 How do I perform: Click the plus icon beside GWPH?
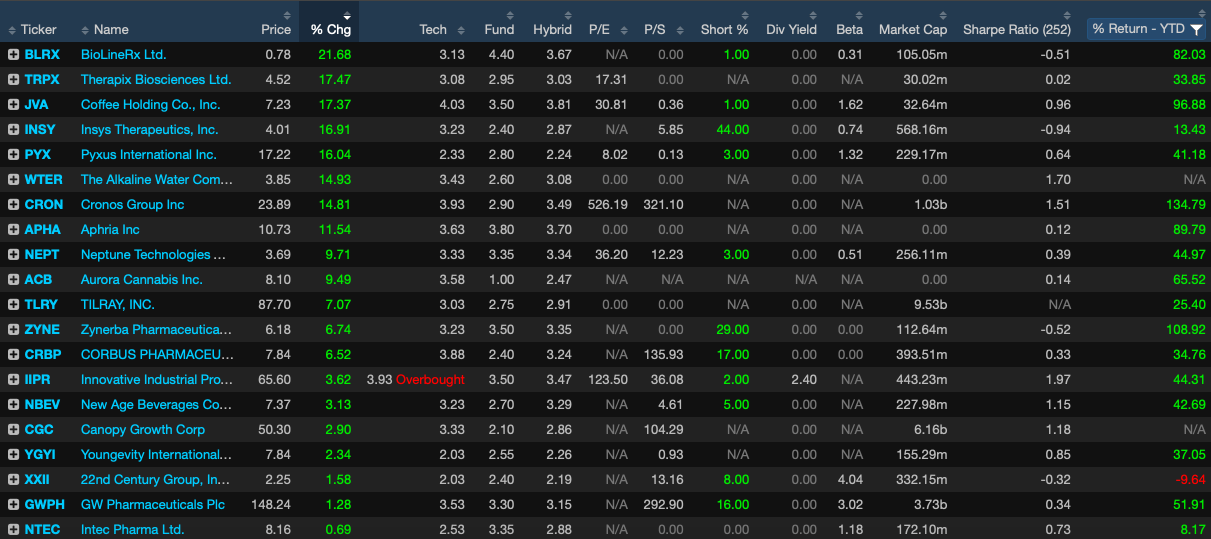13,504
